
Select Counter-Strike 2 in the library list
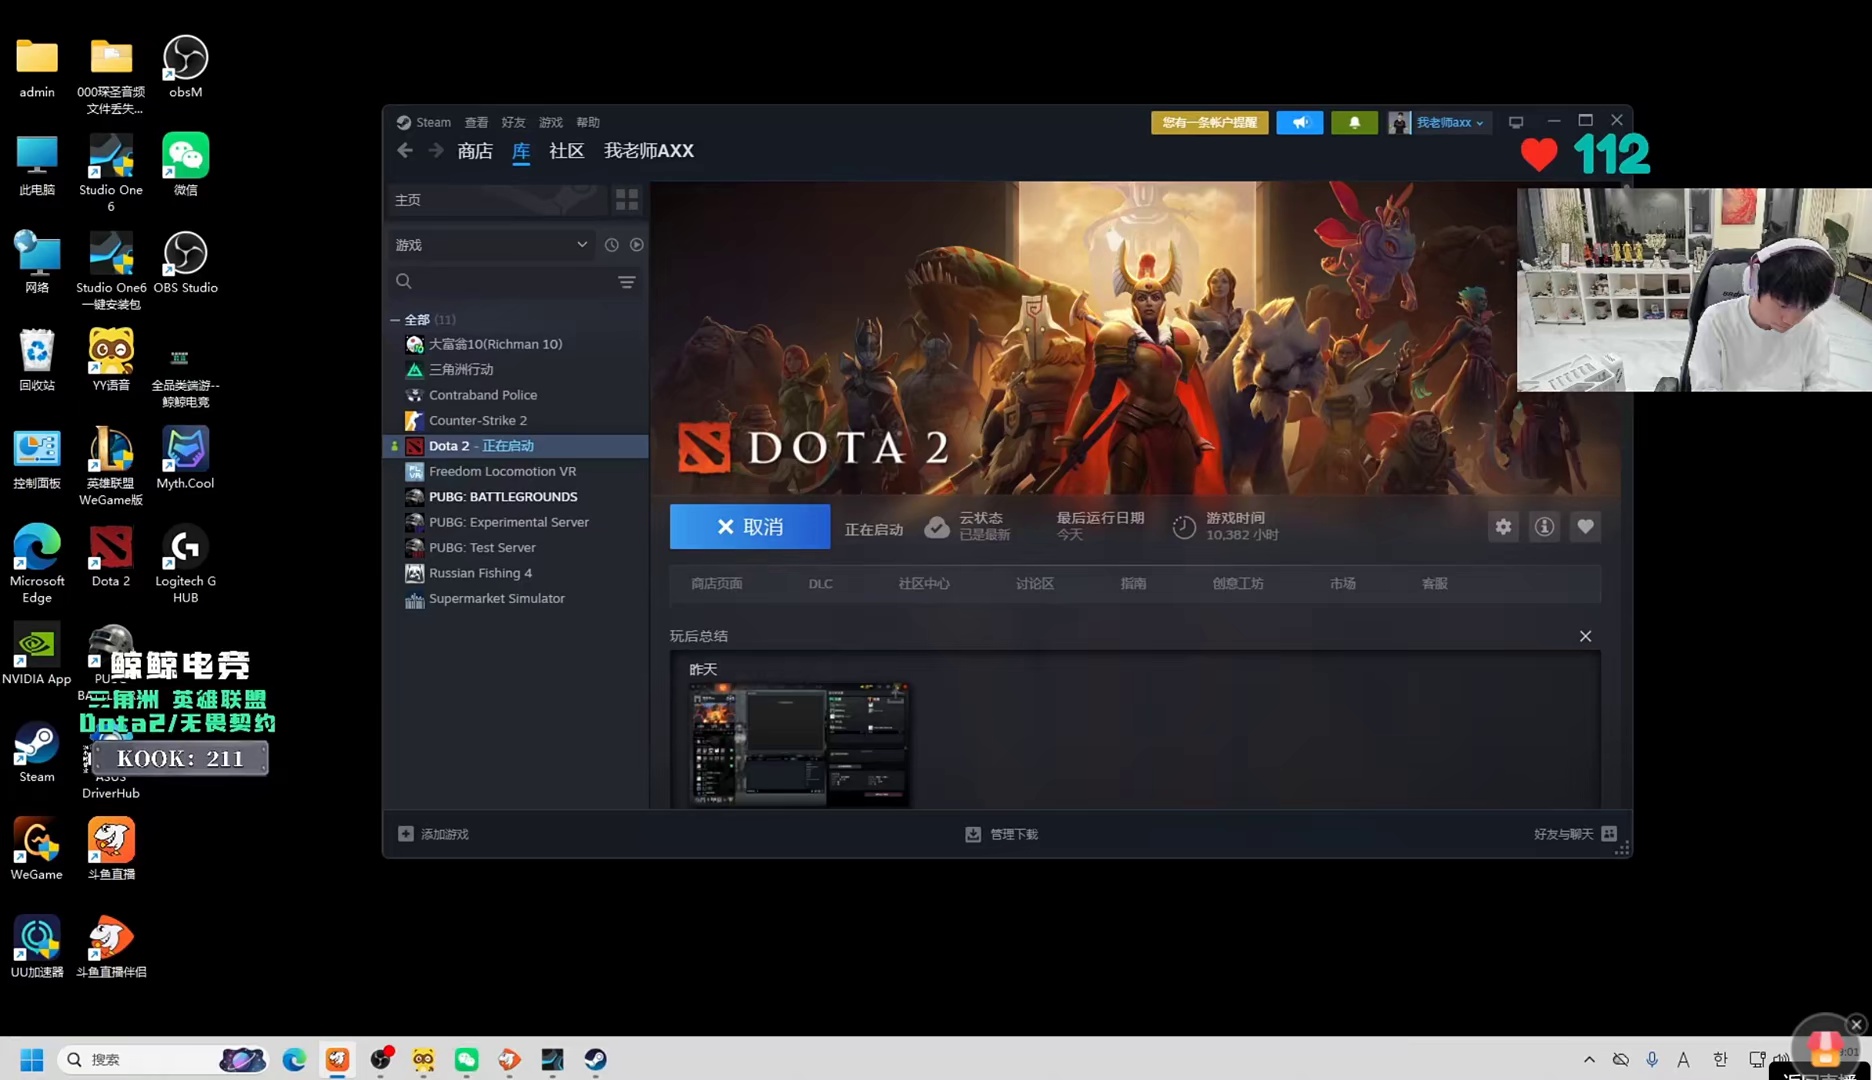pos(478,420)
